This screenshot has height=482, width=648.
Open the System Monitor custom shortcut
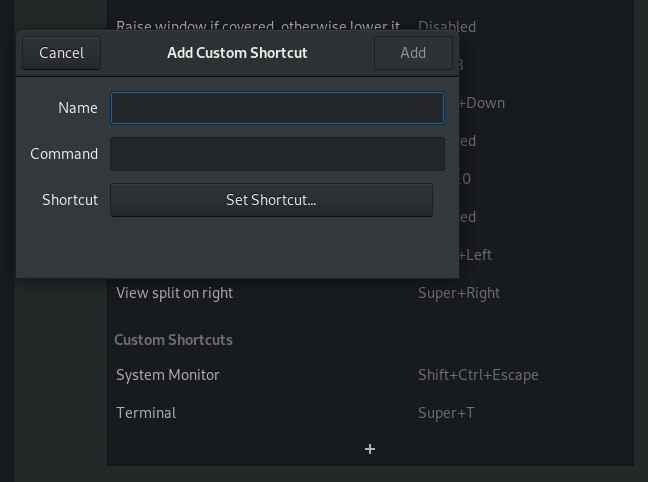click(370, 375)
